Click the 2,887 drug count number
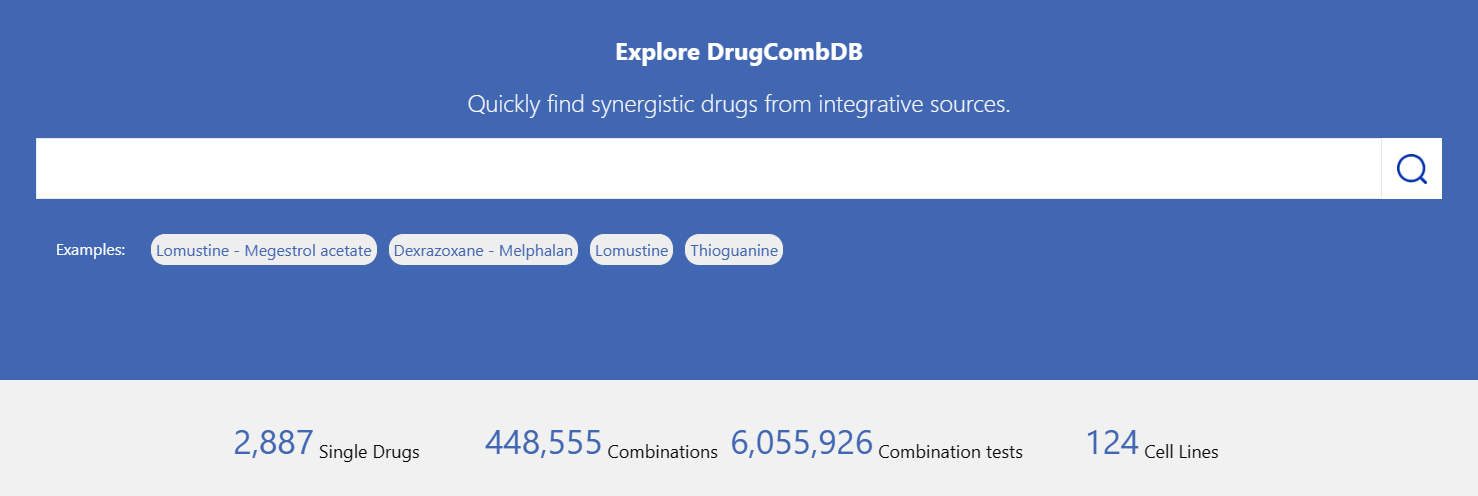 pos(273,442)
